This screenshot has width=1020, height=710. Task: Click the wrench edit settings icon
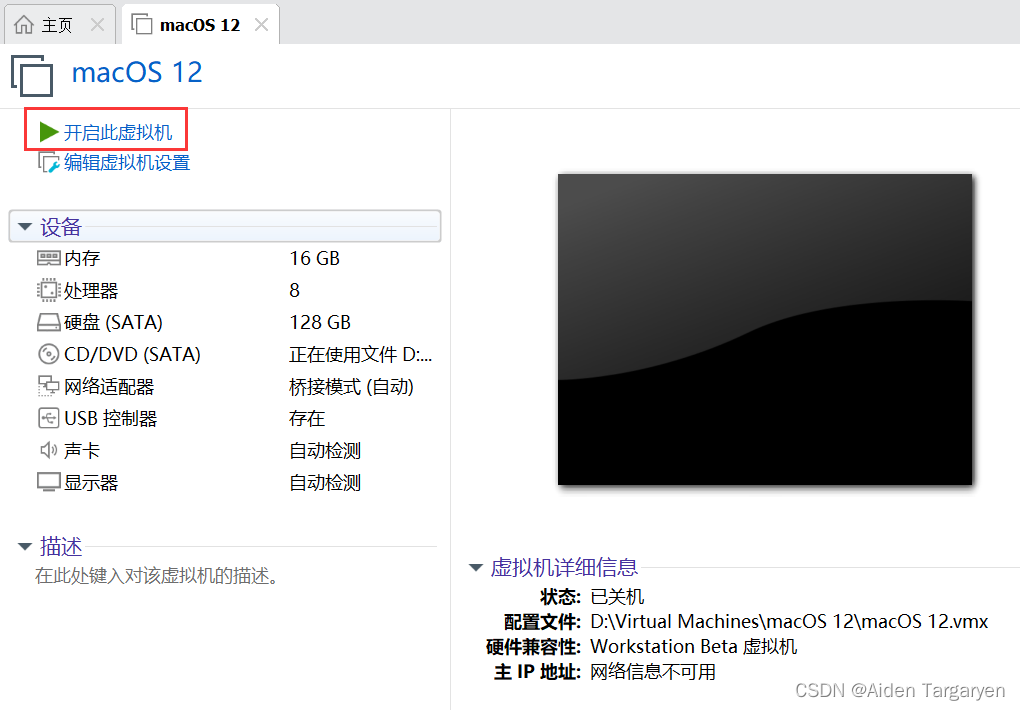tap(49, 162)
